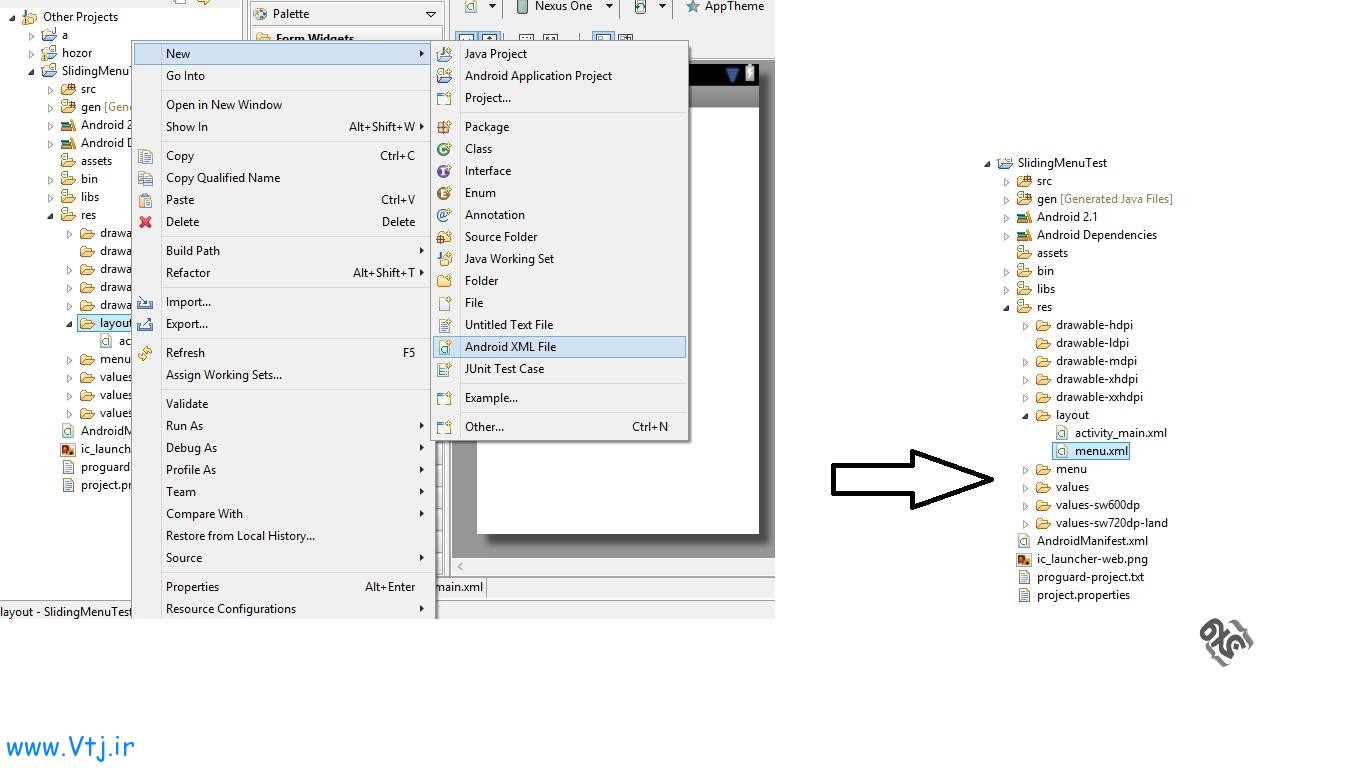Open the Nexus One device dropdown

[608, 7]
